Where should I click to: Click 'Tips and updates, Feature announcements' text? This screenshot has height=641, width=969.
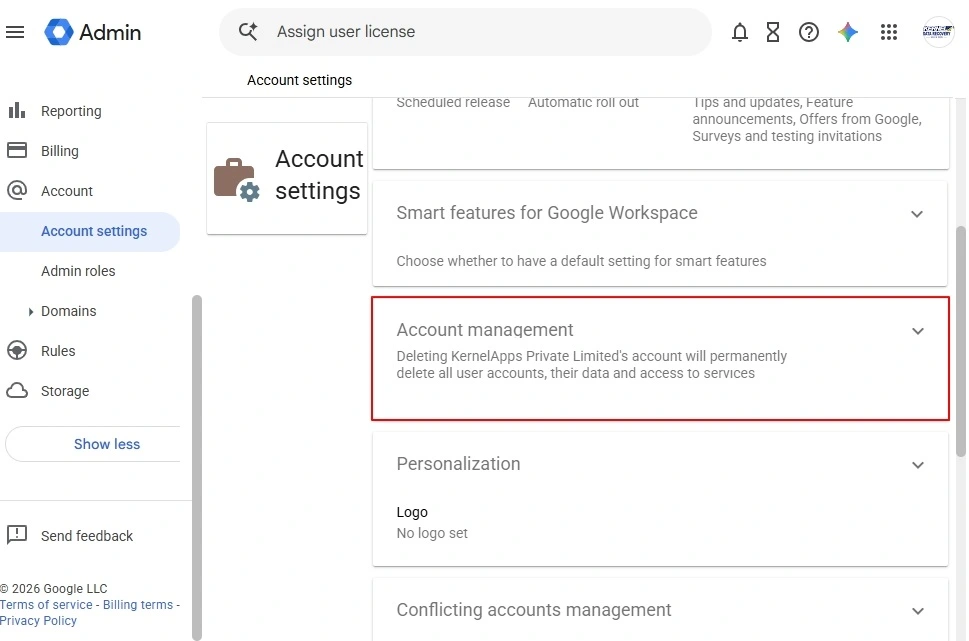pyautogui.click(x=806, y=119)
